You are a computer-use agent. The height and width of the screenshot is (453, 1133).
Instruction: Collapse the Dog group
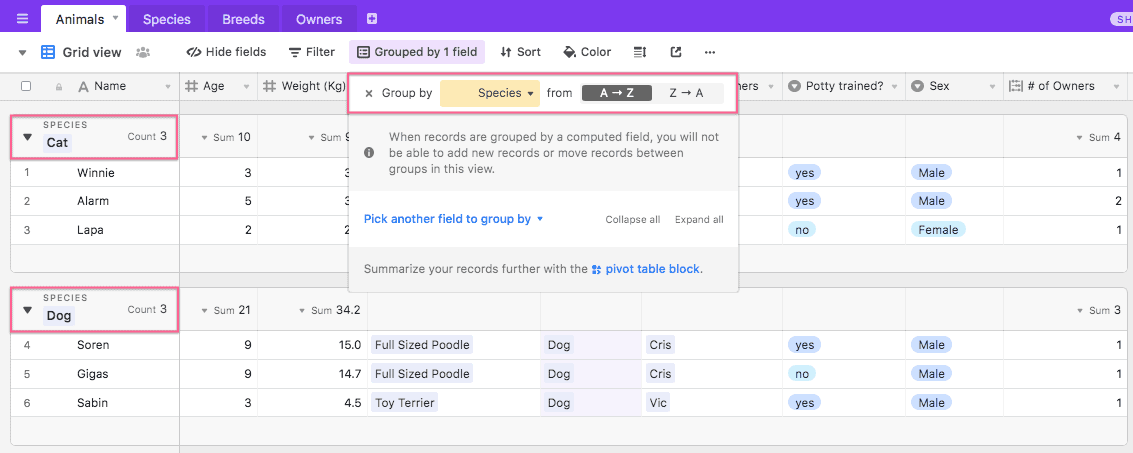point(27,310)
